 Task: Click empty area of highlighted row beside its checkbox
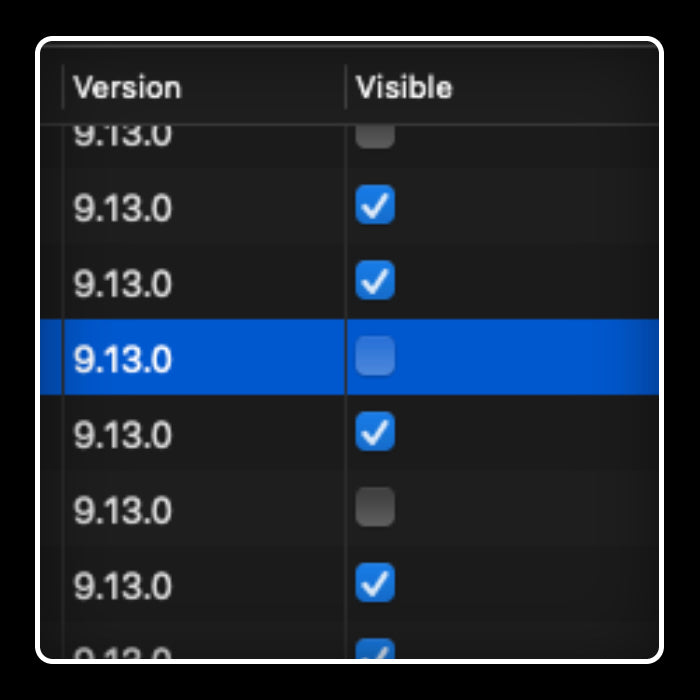click(527, 357)
